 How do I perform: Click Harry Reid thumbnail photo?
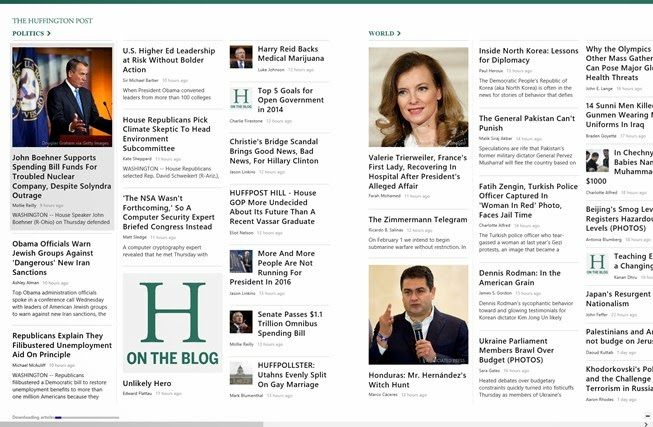pos(241,57)
